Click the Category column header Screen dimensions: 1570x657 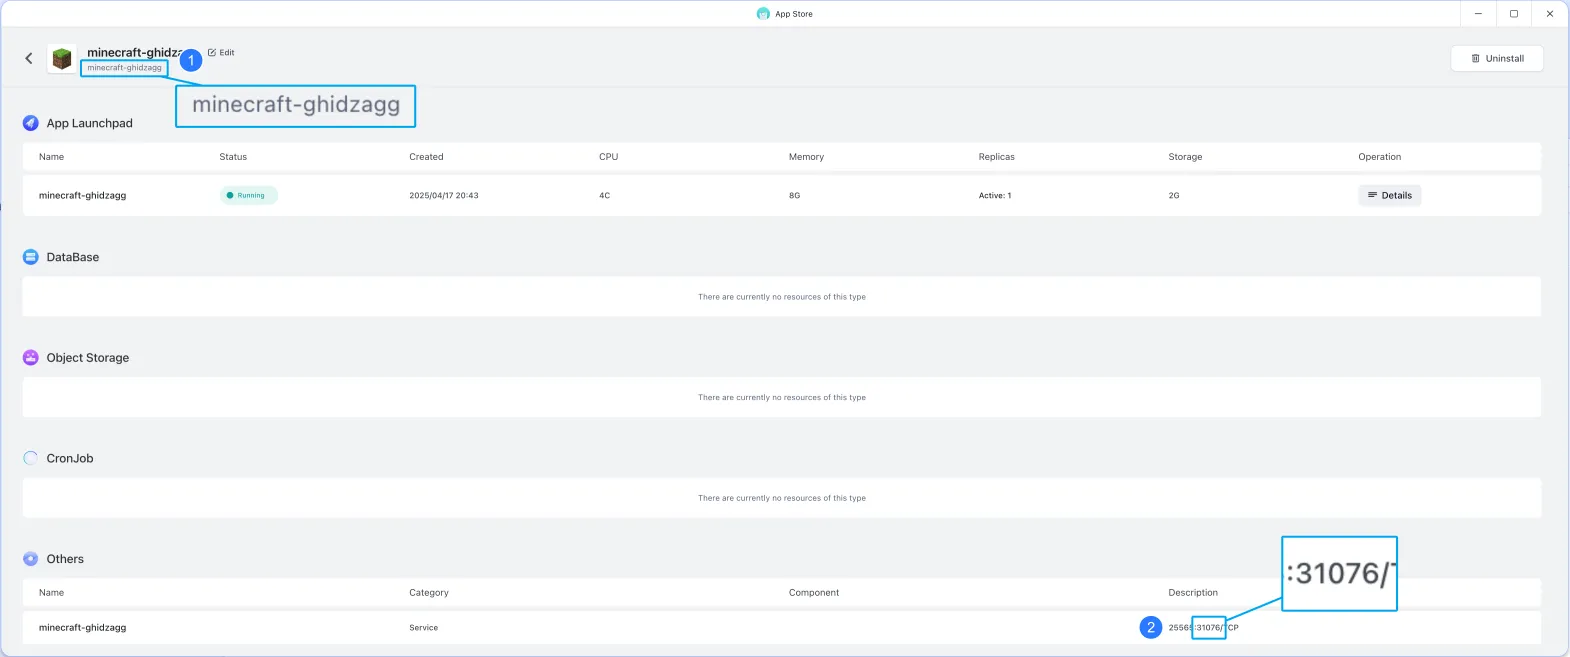(x=429, y=593)
